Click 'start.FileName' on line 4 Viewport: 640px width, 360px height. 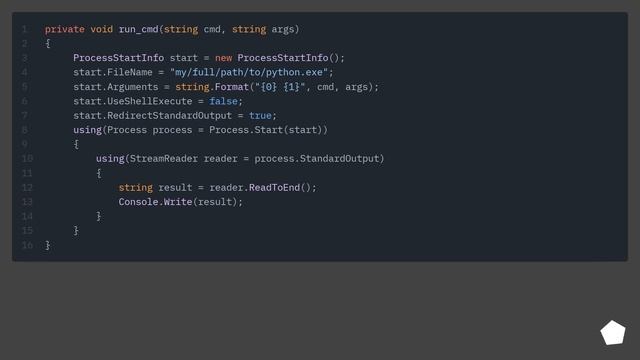(113, 72)
